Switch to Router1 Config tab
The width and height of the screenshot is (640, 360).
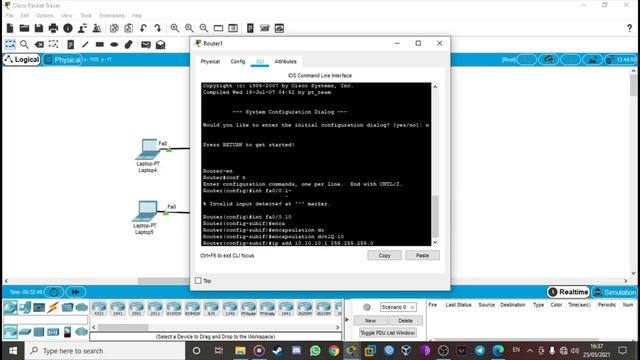click(x=238, y=61)
